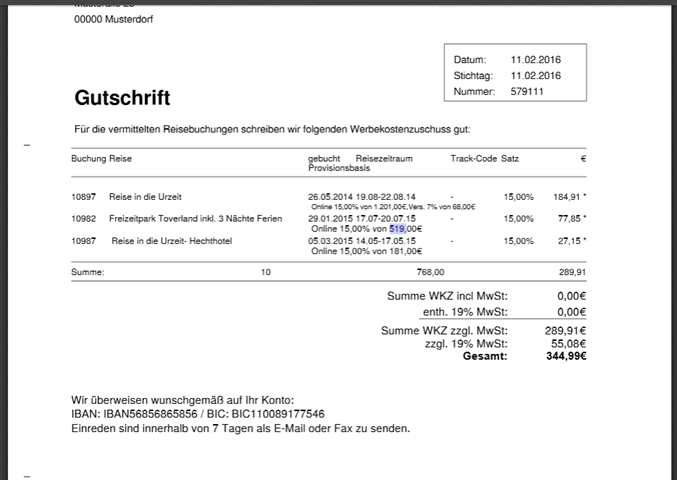Click the Nummer value 579111
The height and width of the screenshot is (480, 677).
coord(529,92)
